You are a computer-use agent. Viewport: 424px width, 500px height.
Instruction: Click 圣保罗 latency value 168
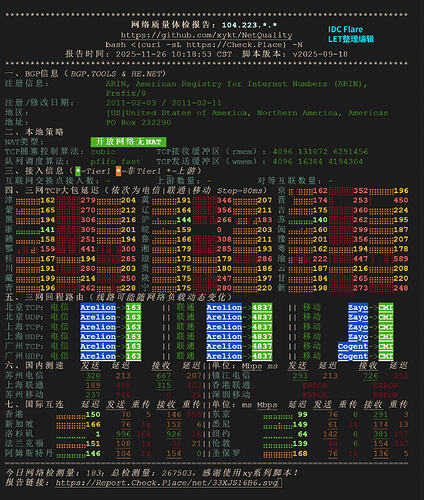(x=300, y=453)
